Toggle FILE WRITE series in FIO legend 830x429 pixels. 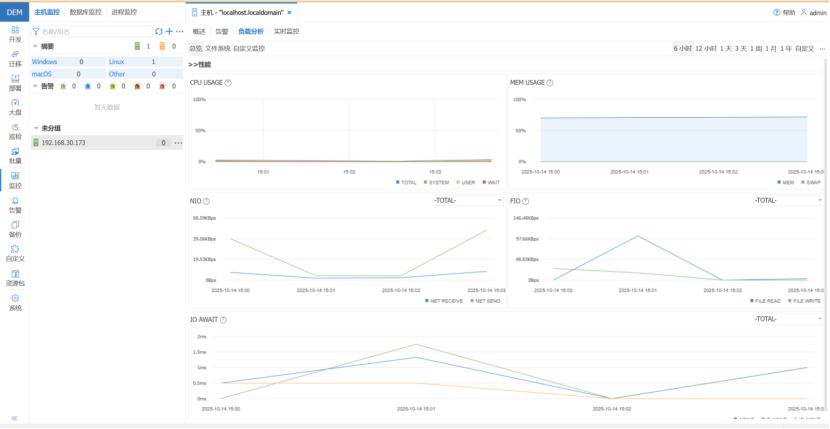pos(805,301)
